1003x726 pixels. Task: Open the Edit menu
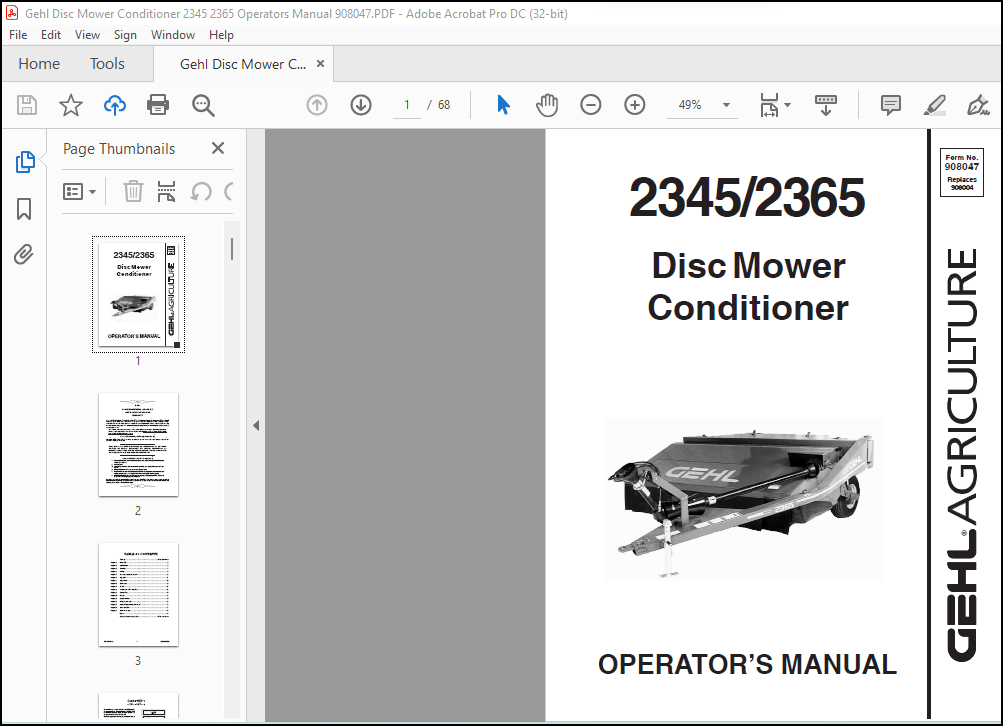[51, 35]
